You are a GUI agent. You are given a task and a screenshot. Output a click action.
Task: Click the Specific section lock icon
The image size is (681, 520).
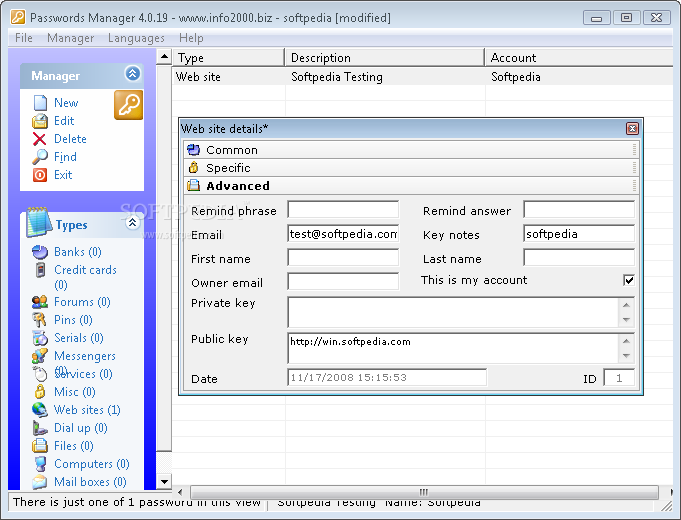[x=194, y=168]
